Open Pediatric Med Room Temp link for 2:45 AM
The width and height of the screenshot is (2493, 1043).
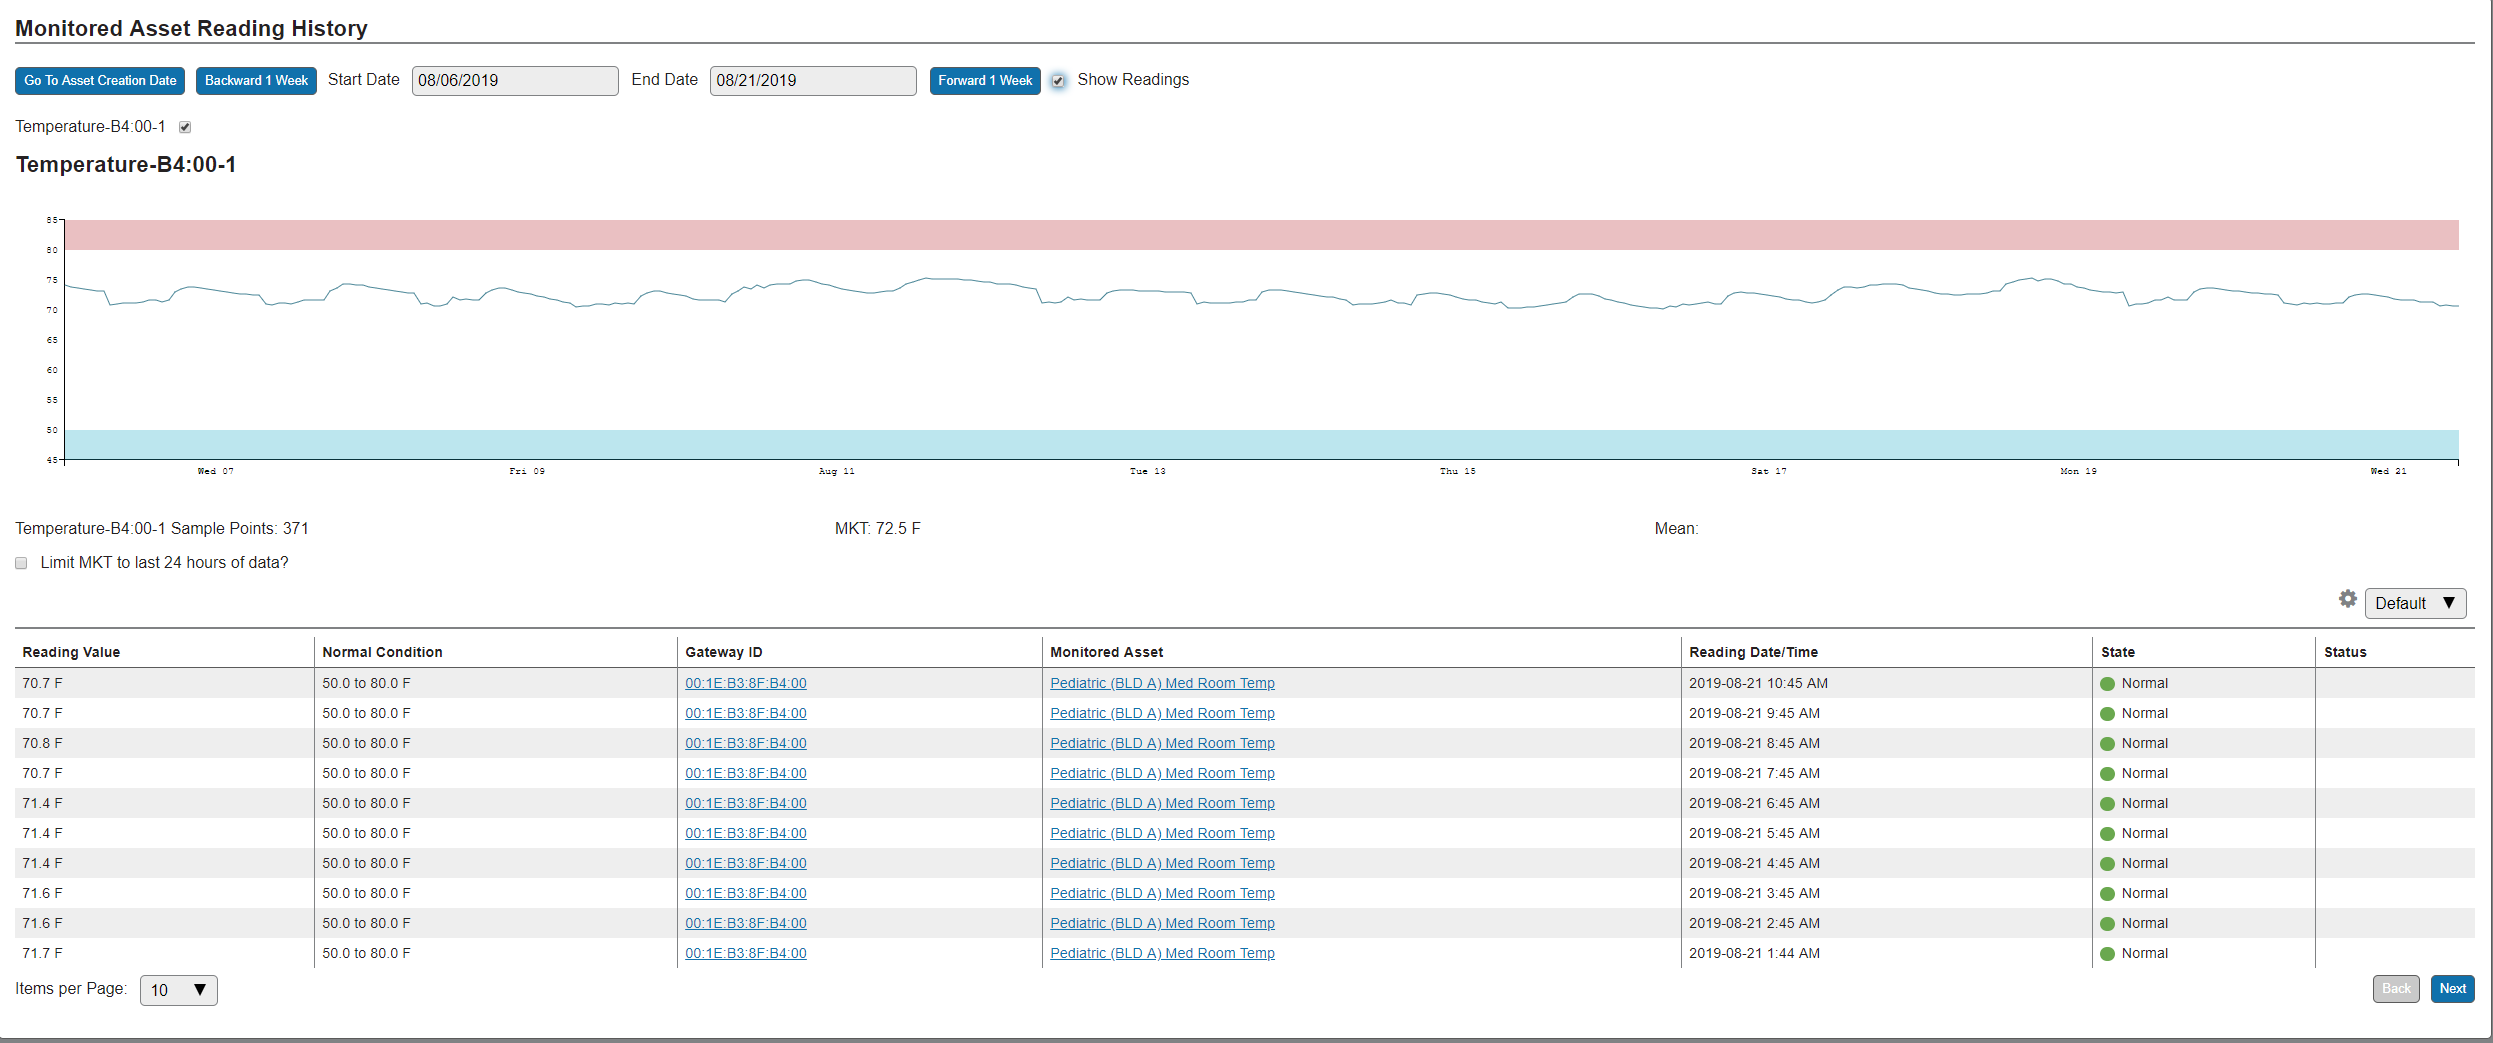pyautogui.click(x=1162, y=923)
